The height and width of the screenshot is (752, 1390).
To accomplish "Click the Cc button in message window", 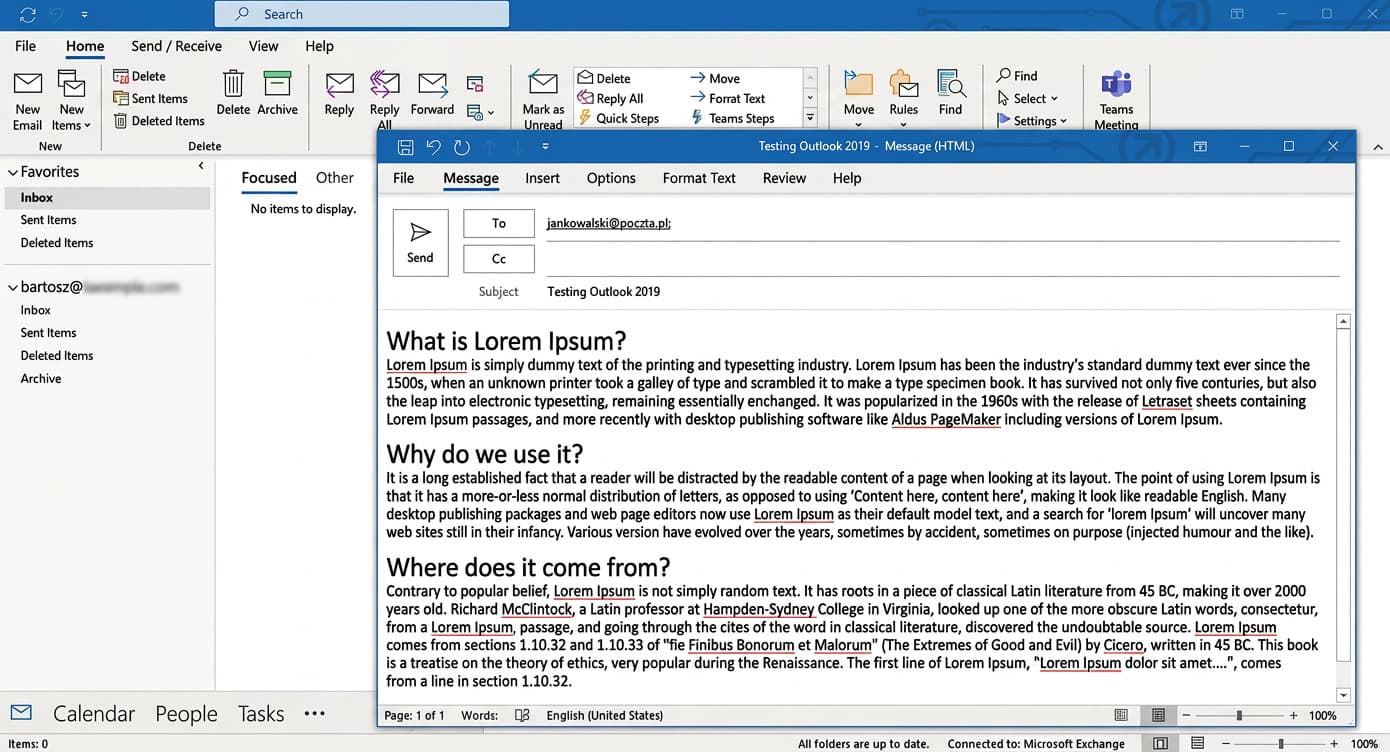I will [x=499, y=259].
